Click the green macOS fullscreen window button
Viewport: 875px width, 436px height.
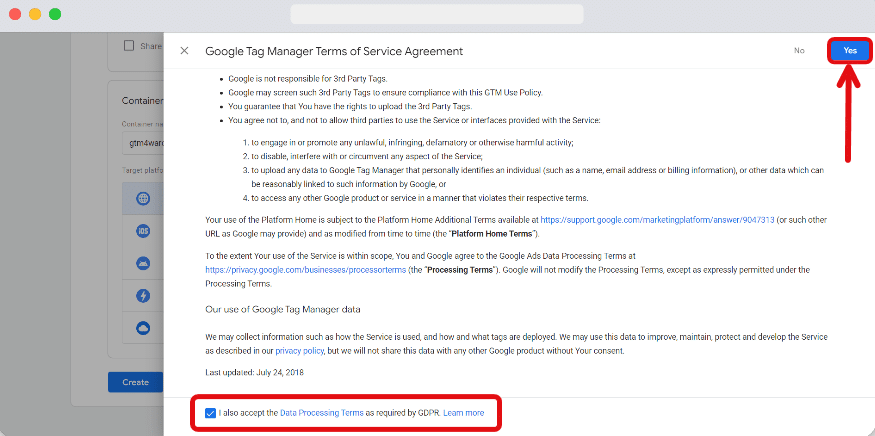click(55, 14)
